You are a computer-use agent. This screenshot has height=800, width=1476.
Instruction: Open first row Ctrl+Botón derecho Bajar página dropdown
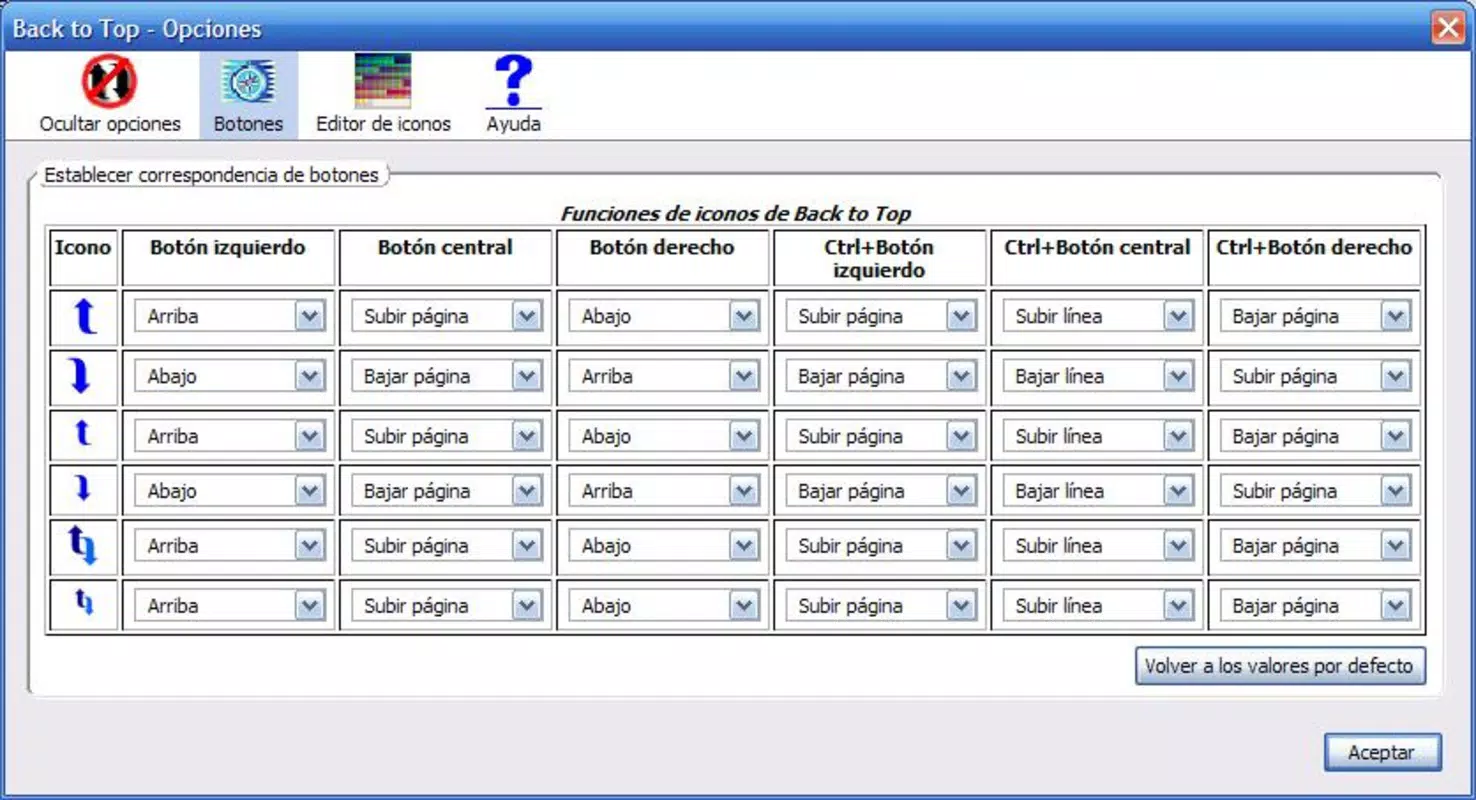pyautogui.click(x=1314, y=317)
